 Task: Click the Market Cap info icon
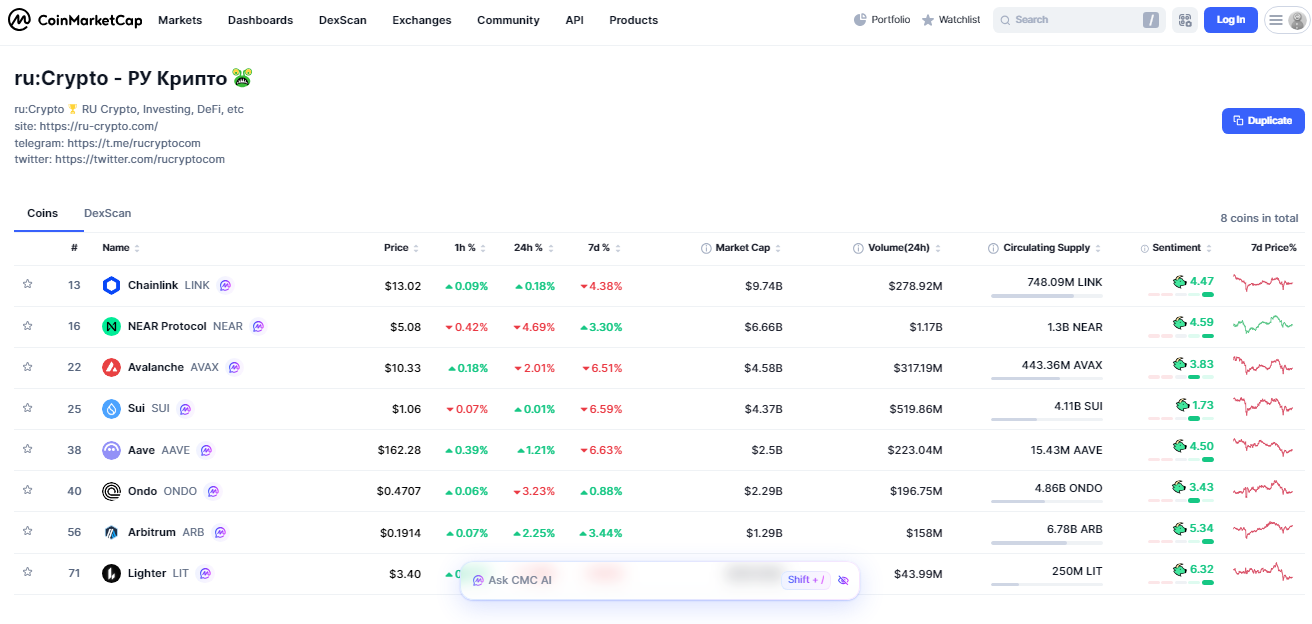[x=706, y=248]
